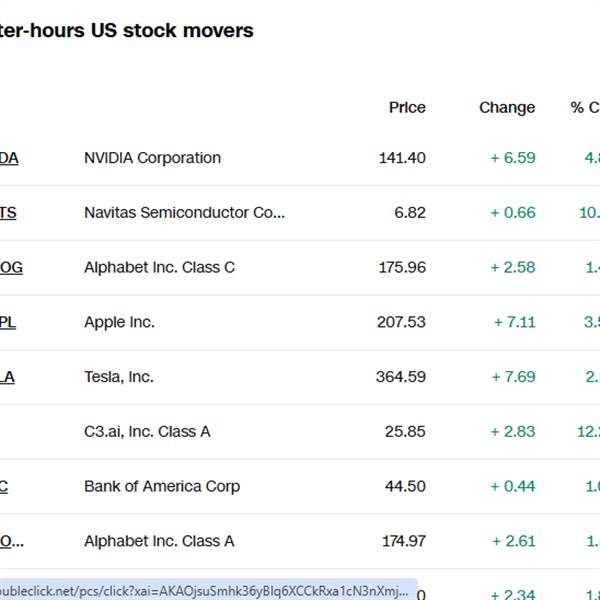Click the Change column header
This screenshot has height=600, width=600.
point(507,108)
